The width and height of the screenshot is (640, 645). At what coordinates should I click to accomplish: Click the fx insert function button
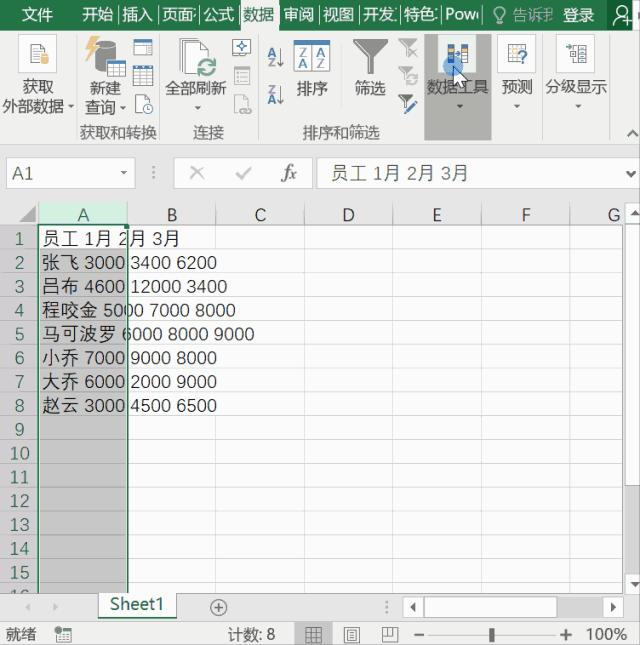click(289, 173)
